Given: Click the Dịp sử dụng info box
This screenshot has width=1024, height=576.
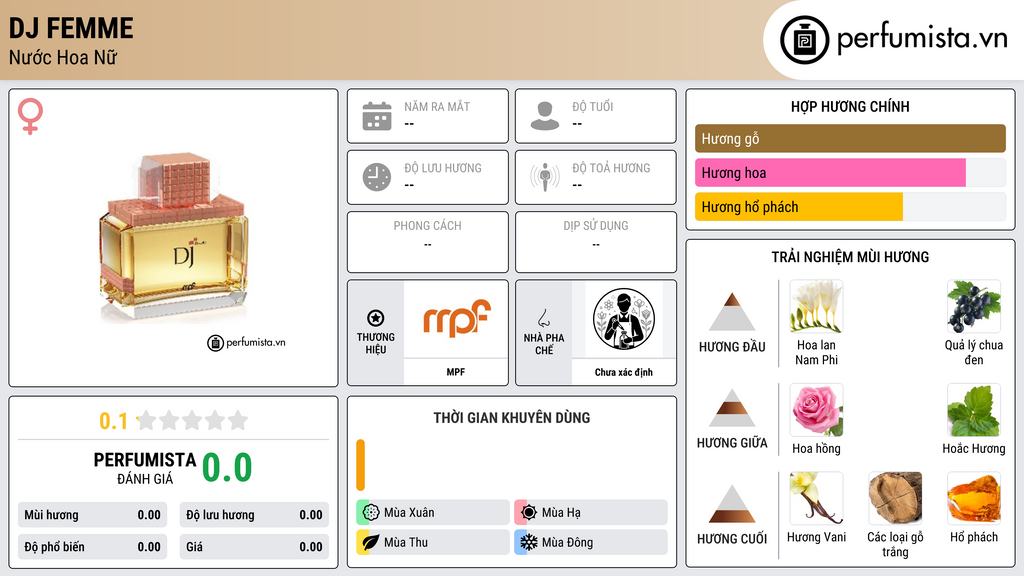Looking at the screenshot, I should tap(596, 242).
